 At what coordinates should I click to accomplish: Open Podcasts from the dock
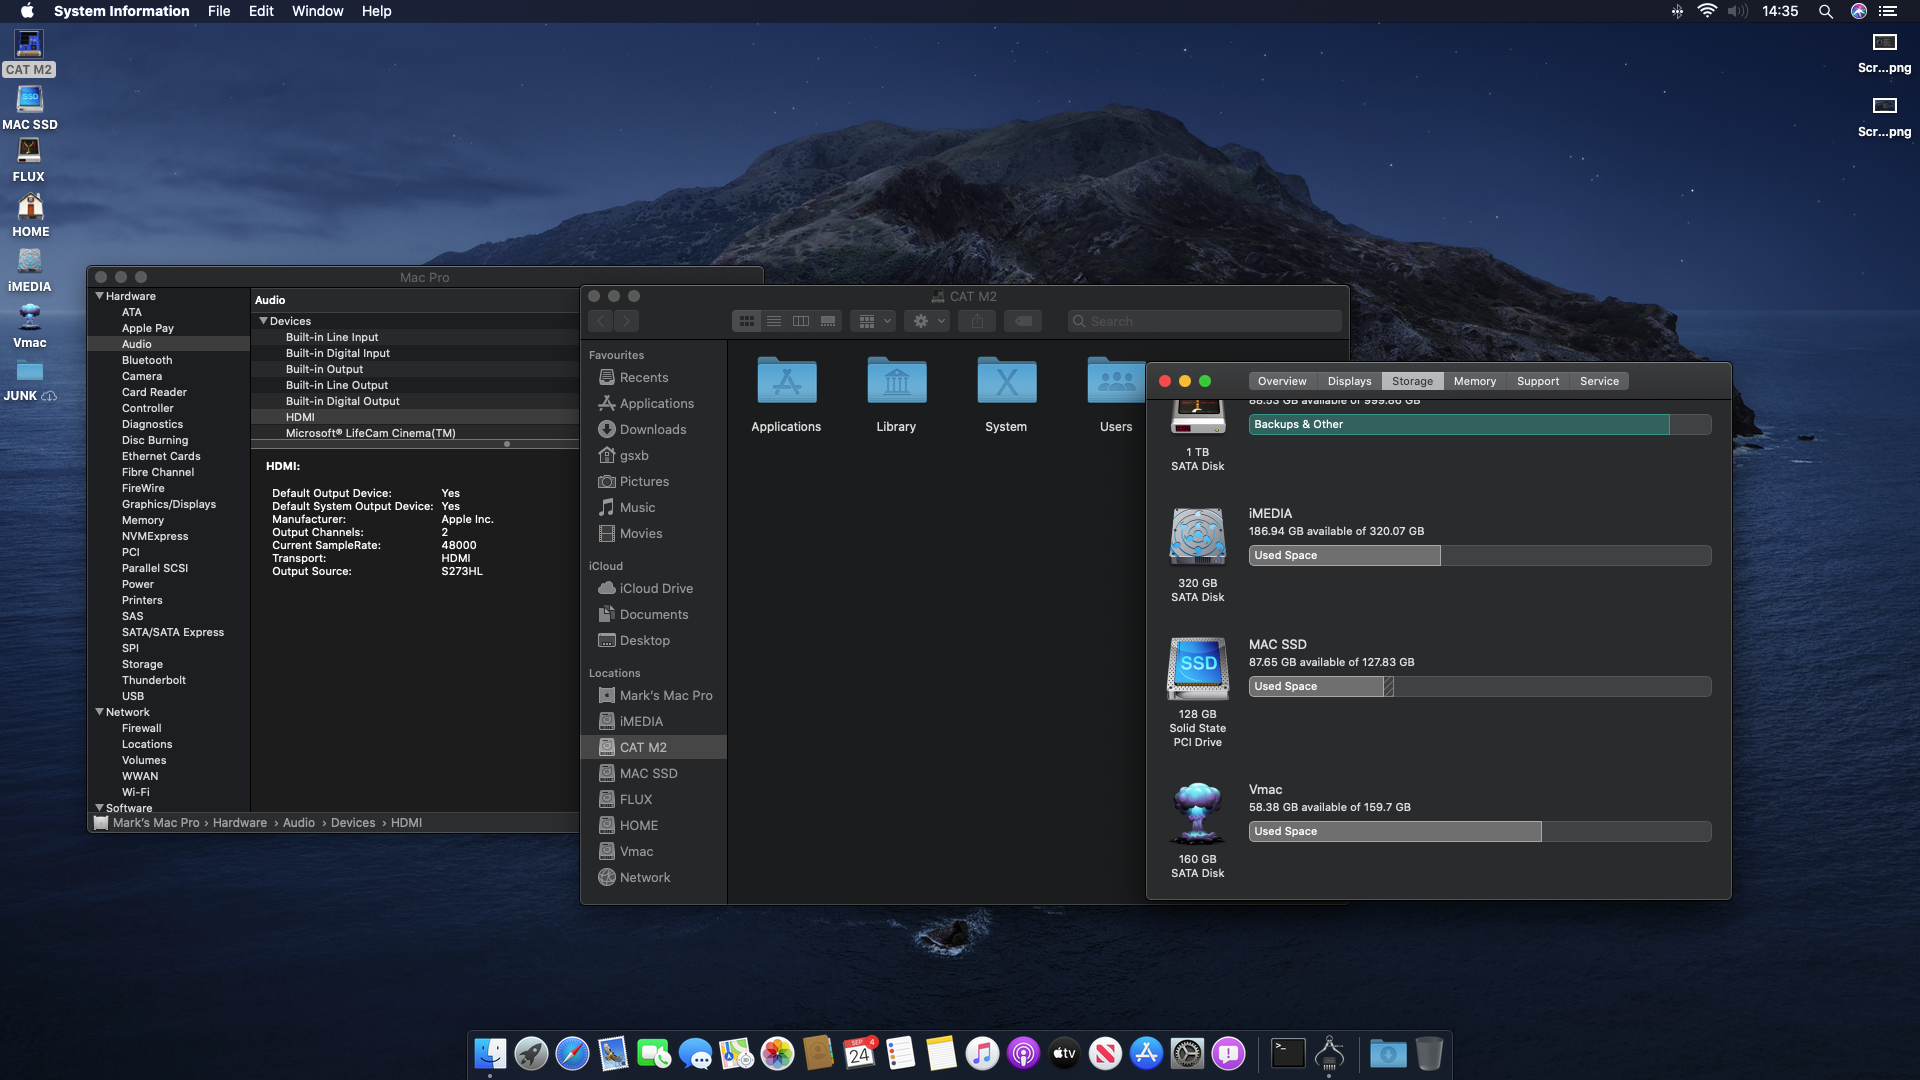point(1023,1053)
